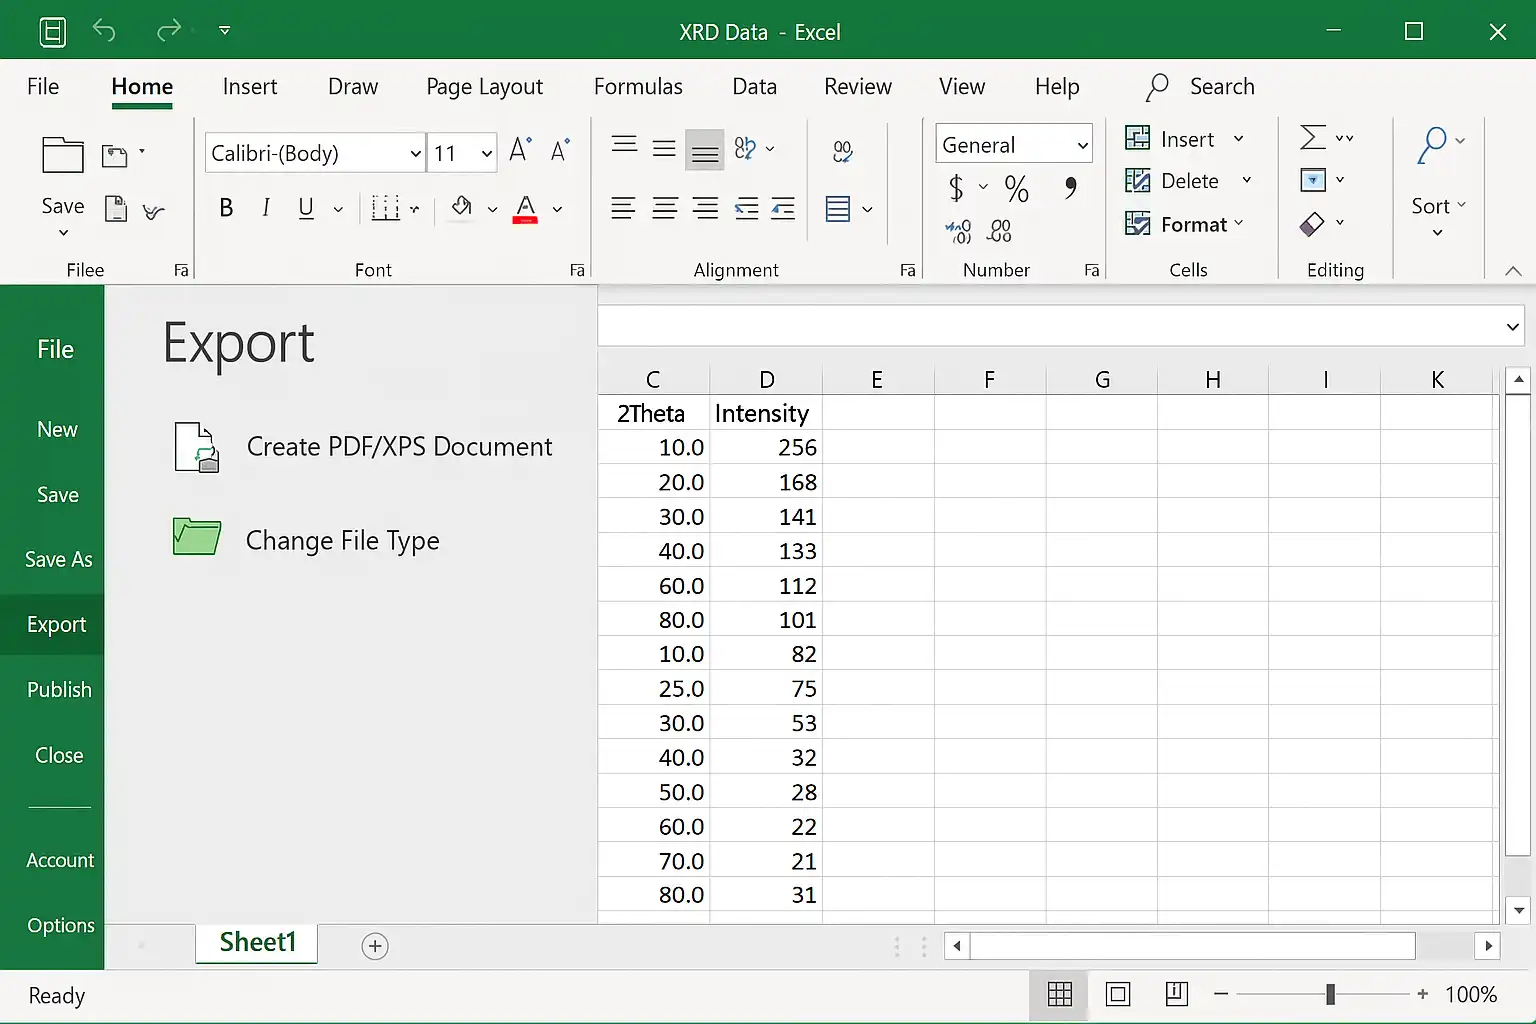Image resolution: width=1536 pixels, height=1024 pixels.
Task: Click Change File Type option
Action: click(342, 541)
